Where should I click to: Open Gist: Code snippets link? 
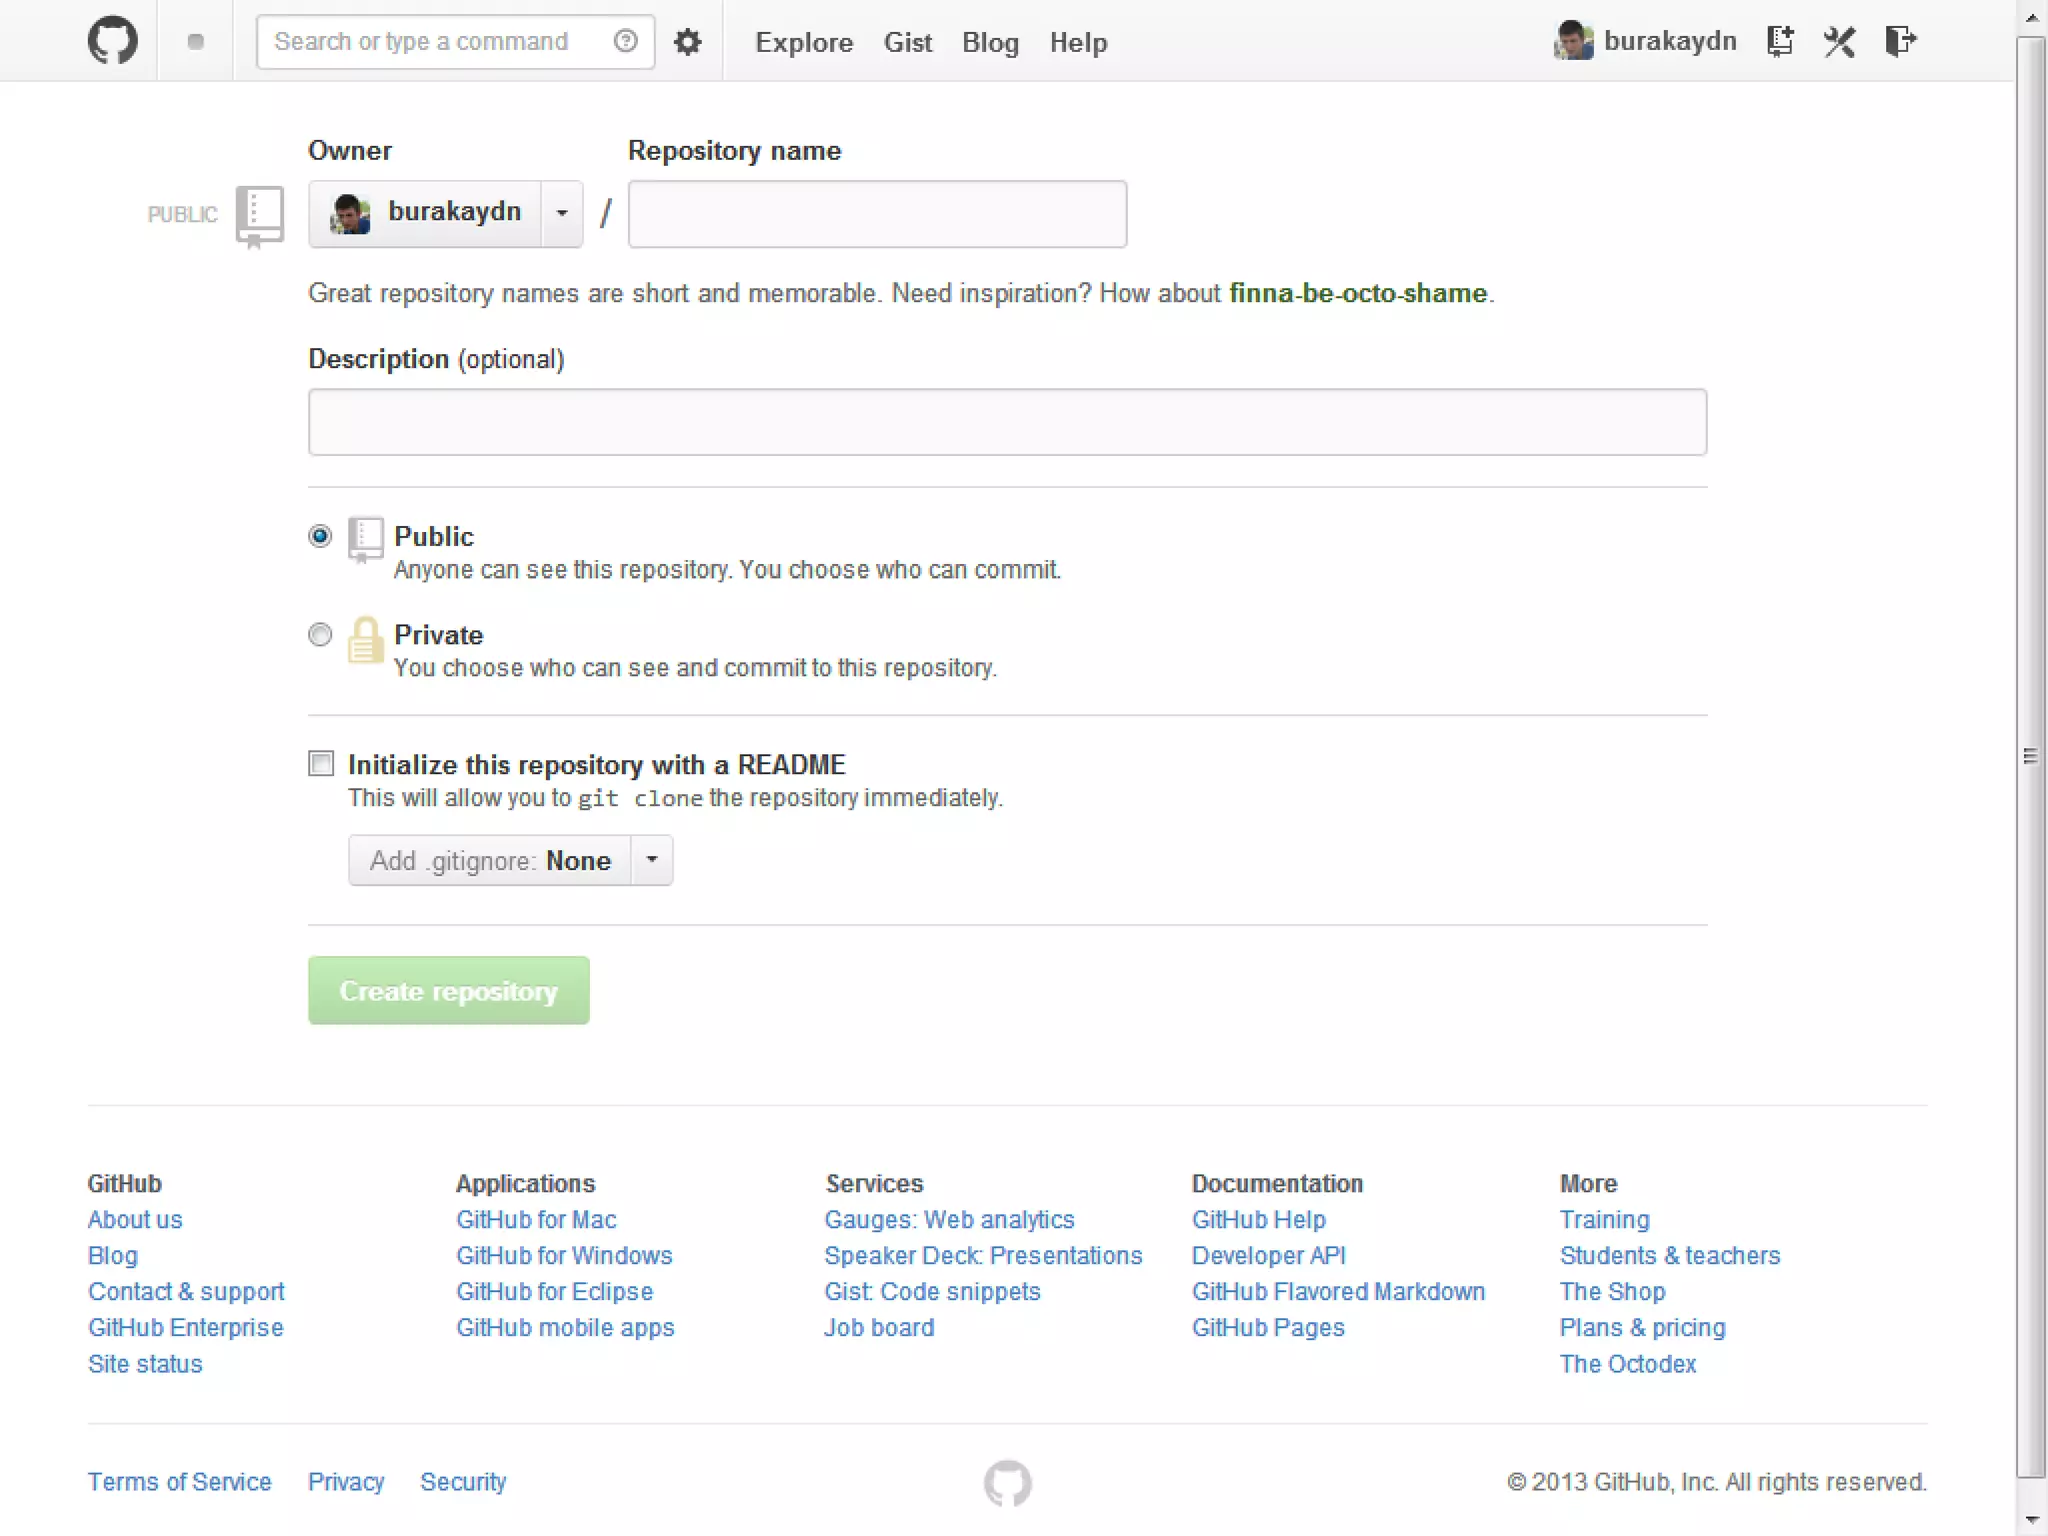[x=932, y=1292]
